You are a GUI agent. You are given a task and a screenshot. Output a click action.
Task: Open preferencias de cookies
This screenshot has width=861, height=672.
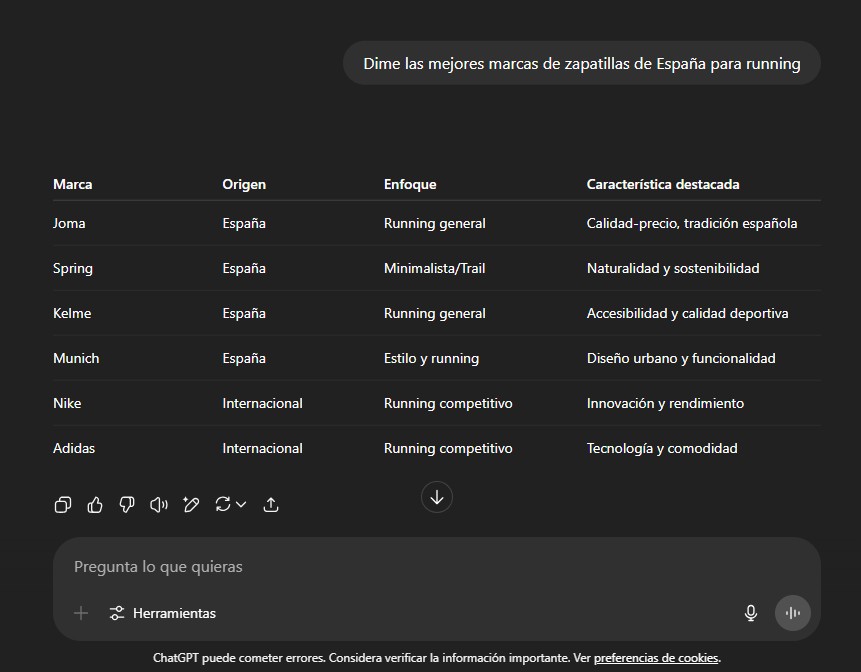coord(655,658)
